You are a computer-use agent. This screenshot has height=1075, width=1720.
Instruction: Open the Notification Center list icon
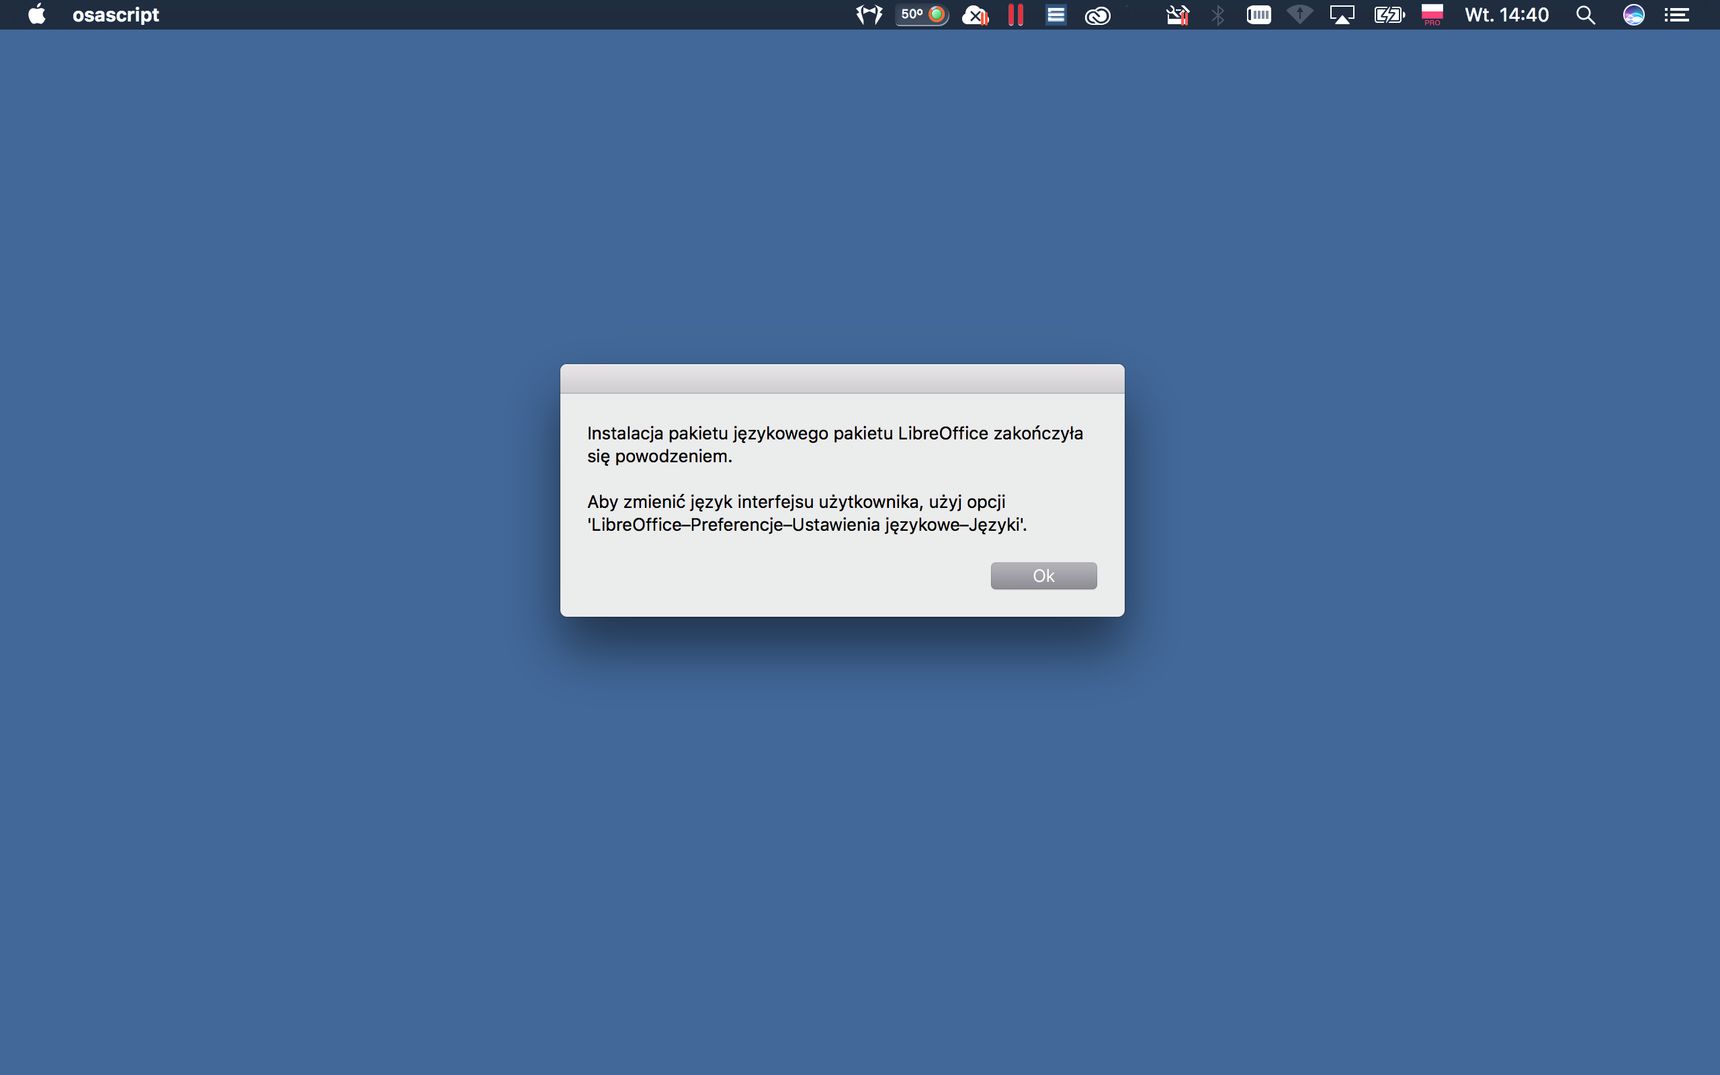(x=1676, y=15)
